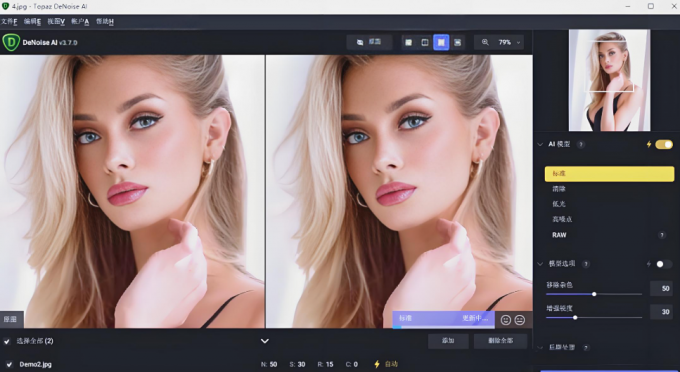Image resolution: width=680 pixels, height=372 pixels.
Task: Toggle the 模型选项 auto switch
Action: [x=664, y=264]
